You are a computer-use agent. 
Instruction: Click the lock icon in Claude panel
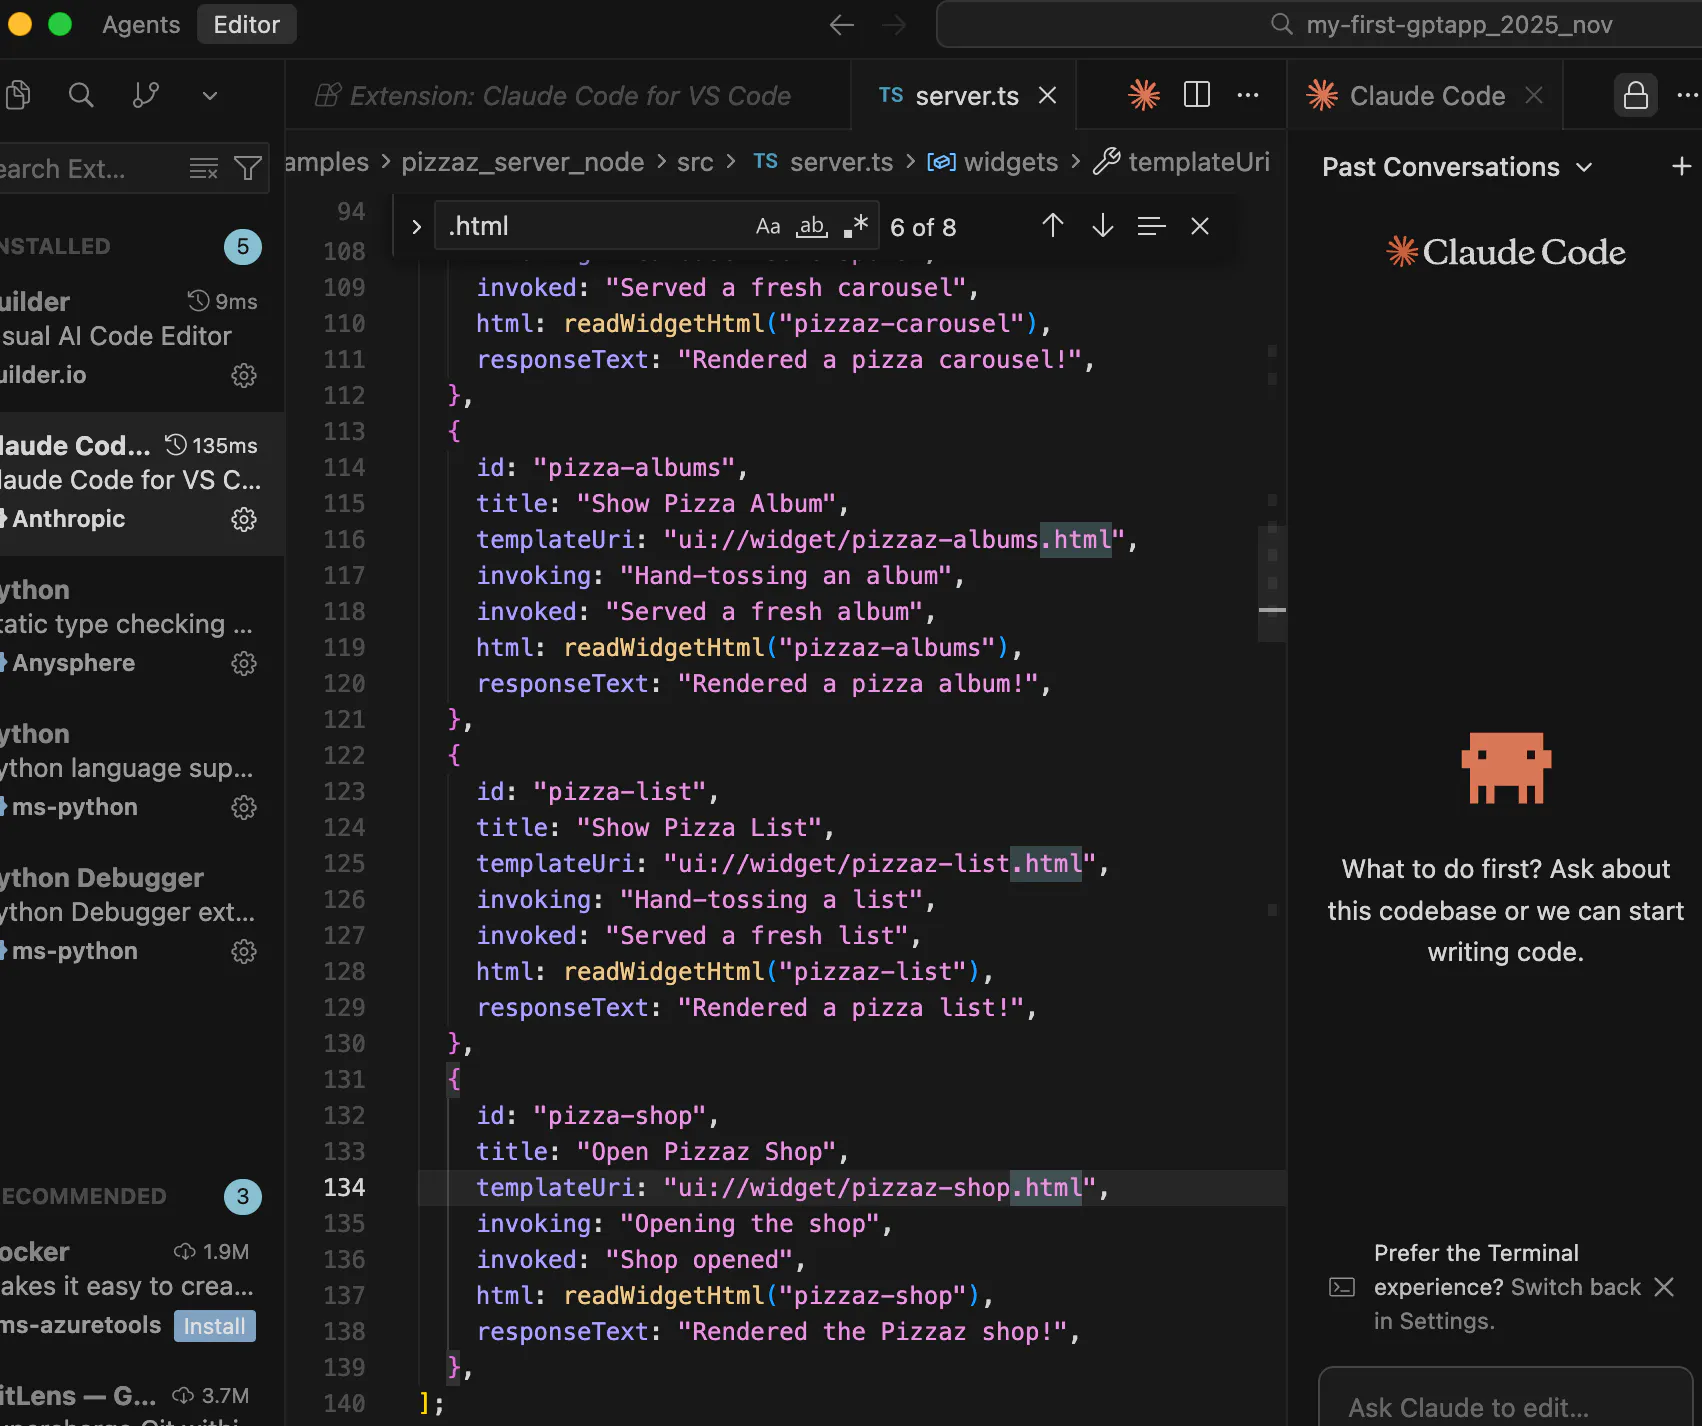(x=1635, y=95)
